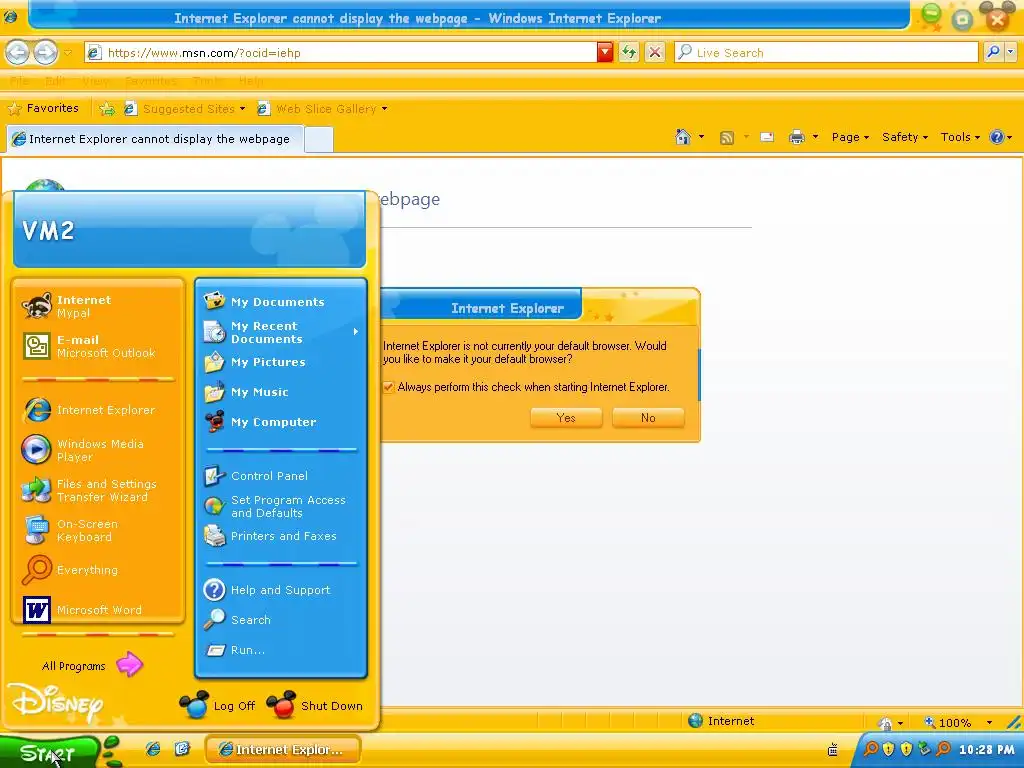The width and height of the screenshot is (1024, 768).
Task: Click No in default browser dialog
Action: tap(648, 418)
